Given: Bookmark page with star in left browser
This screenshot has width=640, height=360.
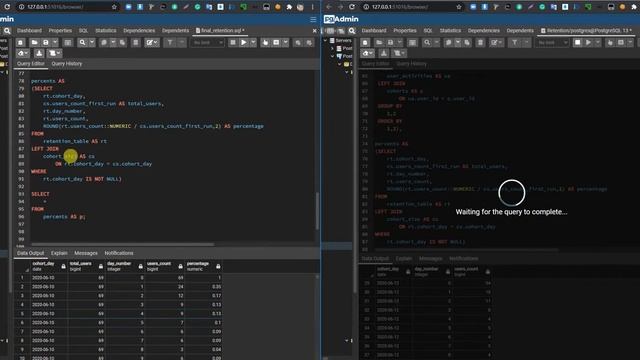Looking at the screenshot, I should (114, 7).
